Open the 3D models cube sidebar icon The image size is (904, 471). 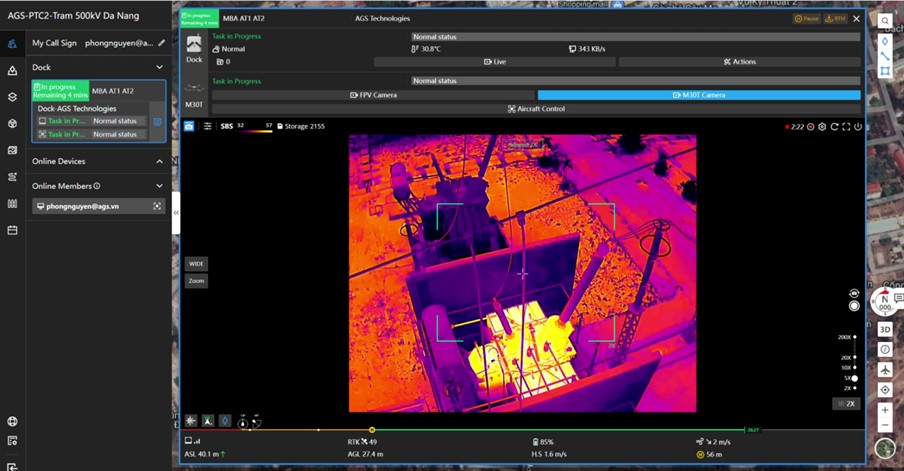12,123
